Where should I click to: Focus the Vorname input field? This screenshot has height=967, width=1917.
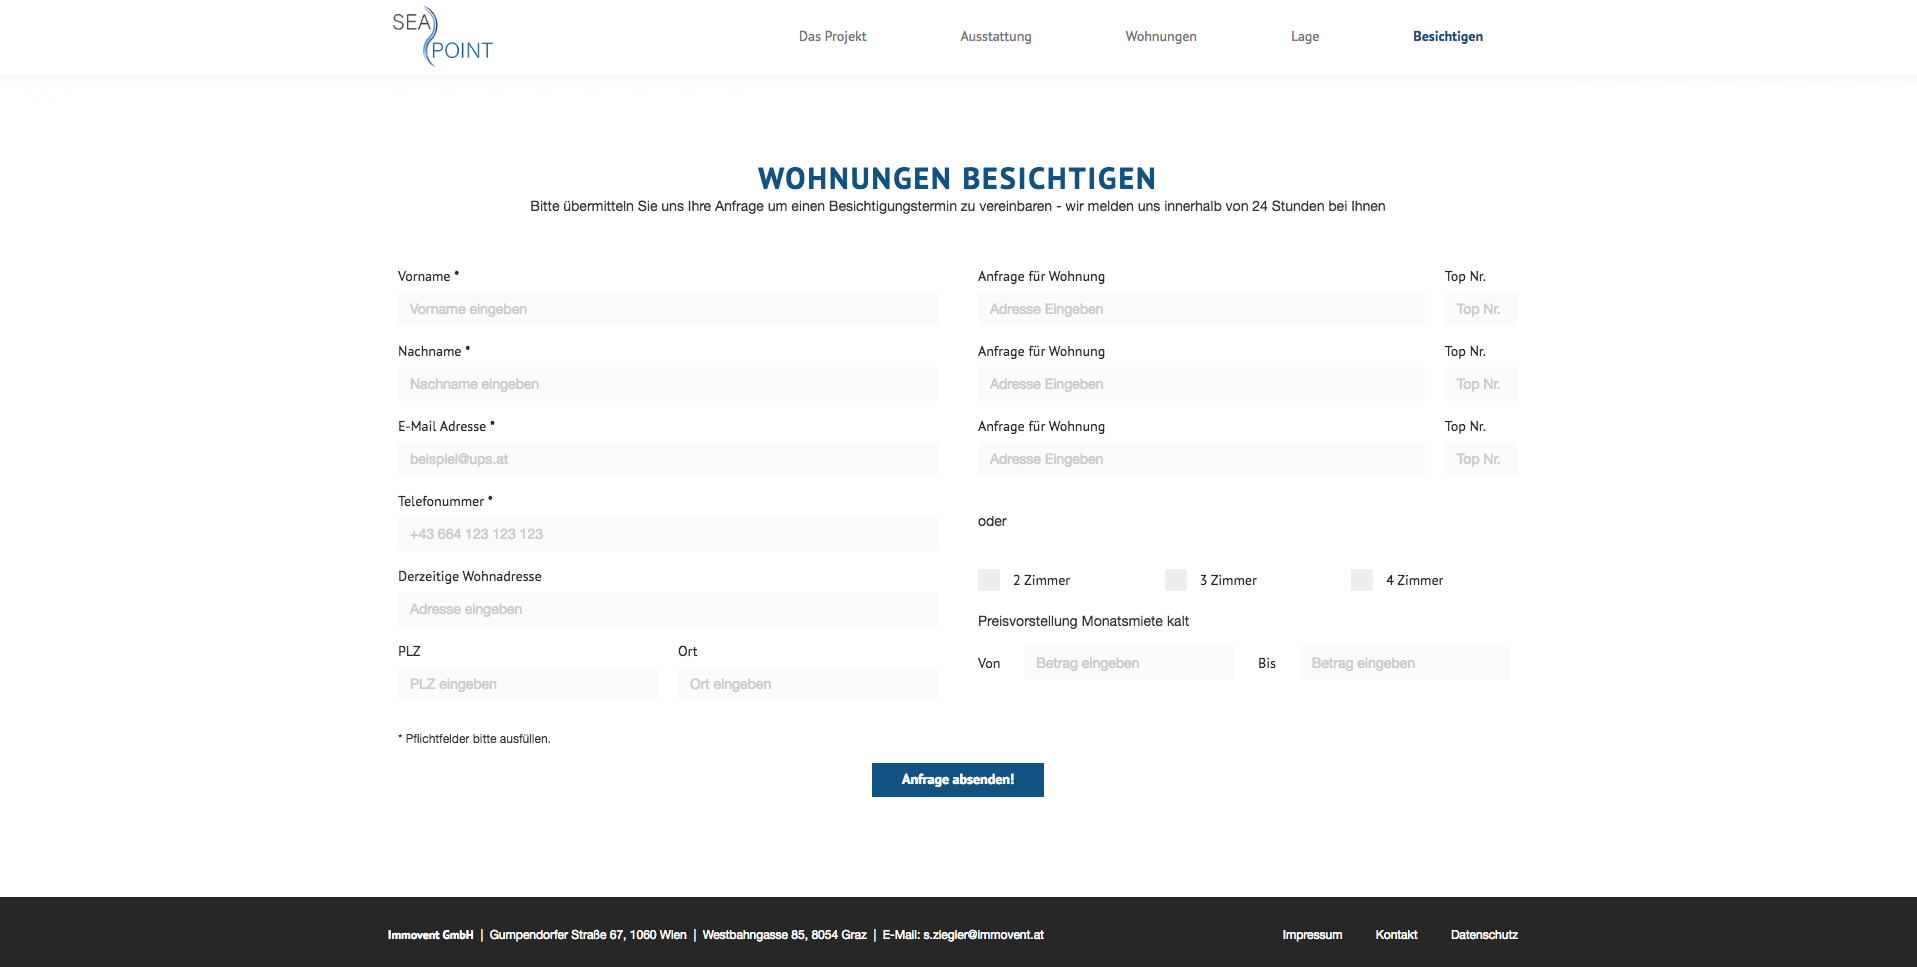pos(667,309)
